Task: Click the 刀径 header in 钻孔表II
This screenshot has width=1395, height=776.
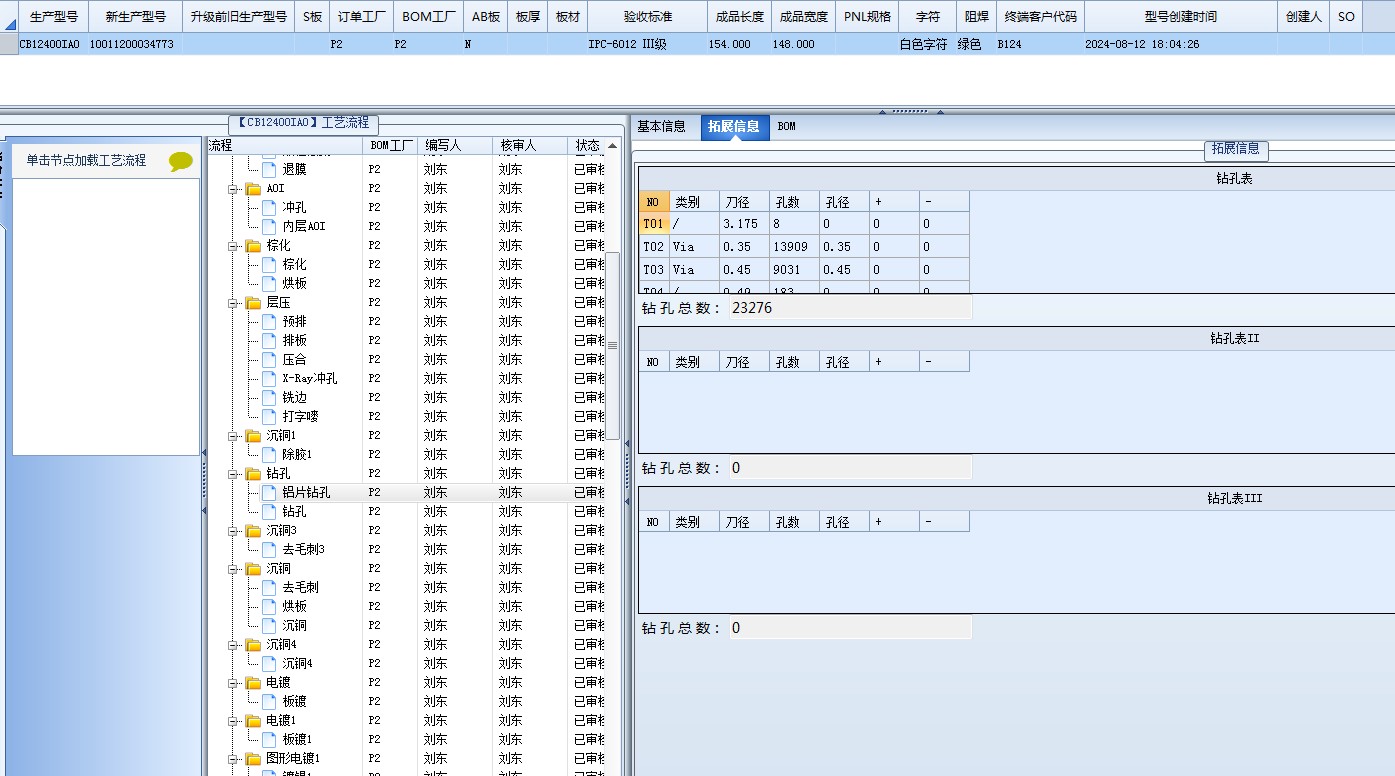Action: [744, 362]
